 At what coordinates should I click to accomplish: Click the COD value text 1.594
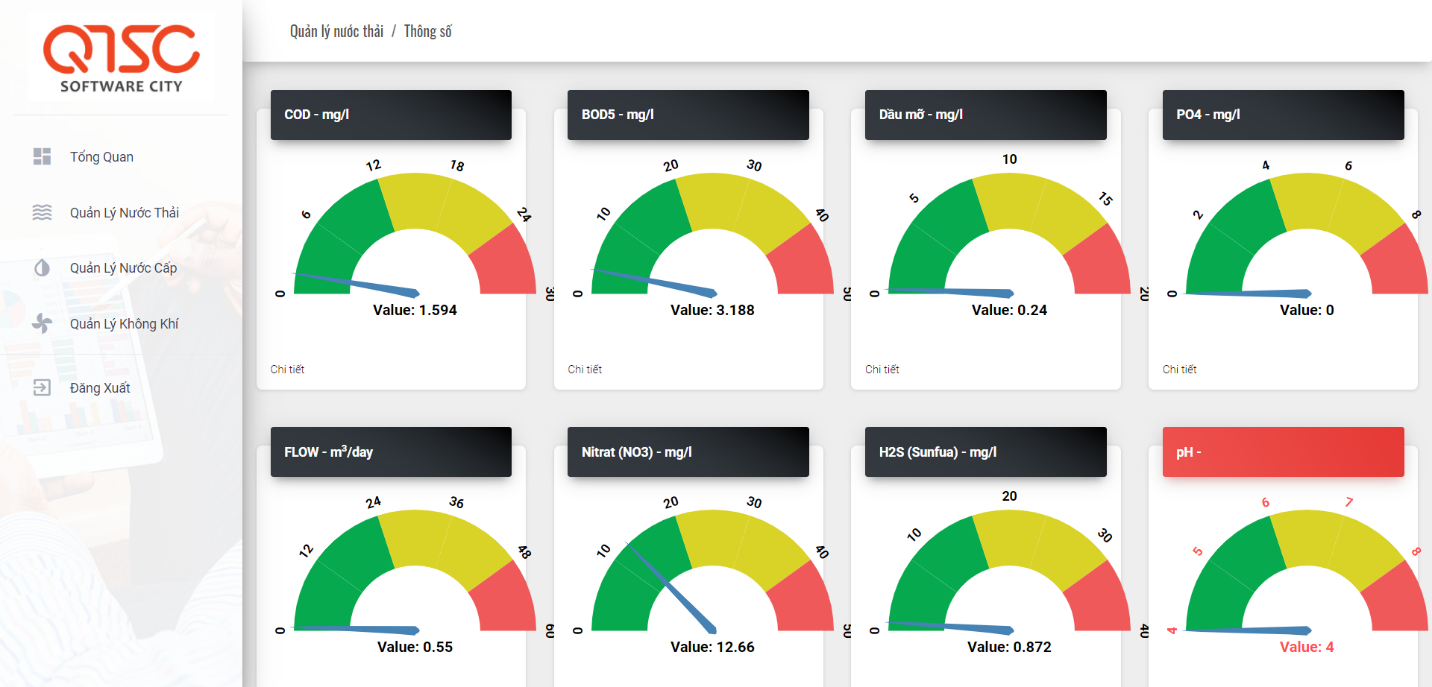(x=415, y=310)
